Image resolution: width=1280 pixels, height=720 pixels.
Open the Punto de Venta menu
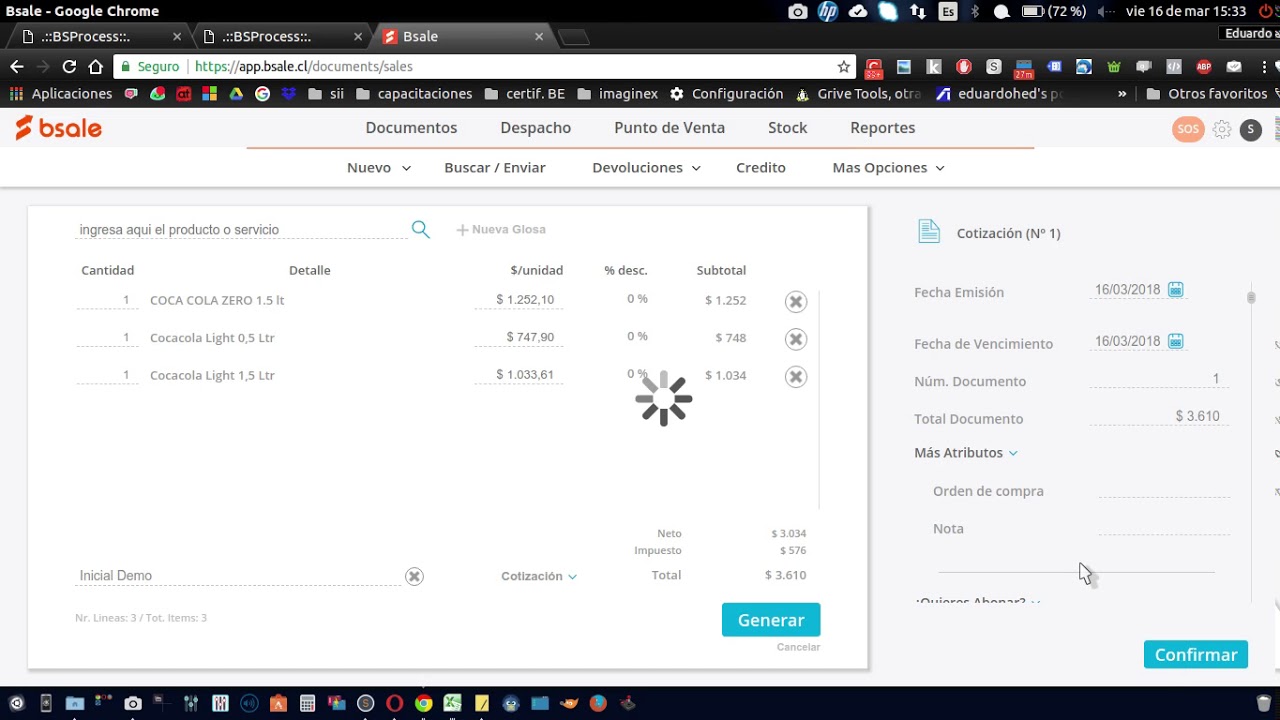pyautogui.click(x=669, y=128)
